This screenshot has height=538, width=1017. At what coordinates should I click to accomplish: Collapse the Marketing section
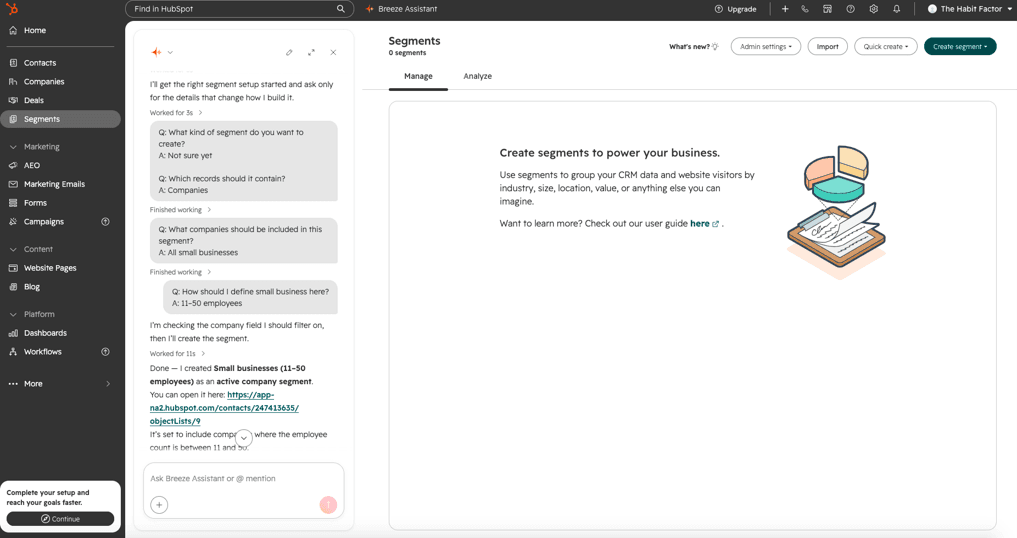13,147
